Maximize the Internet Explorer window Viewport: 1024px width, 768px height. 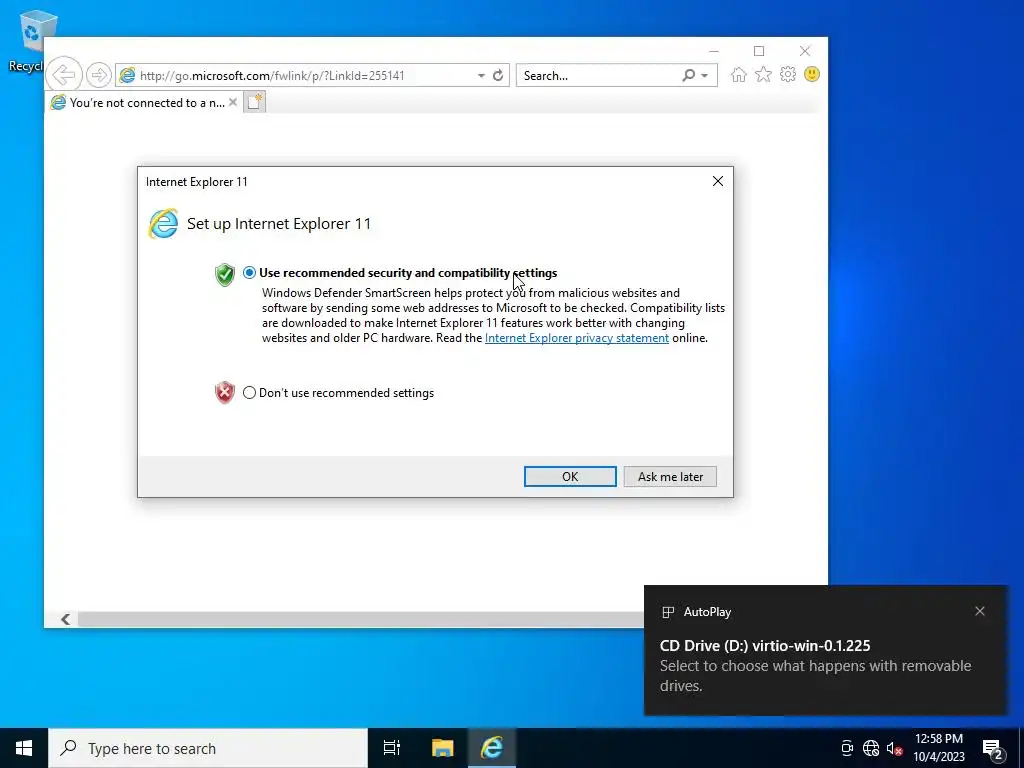click(759, 51)
